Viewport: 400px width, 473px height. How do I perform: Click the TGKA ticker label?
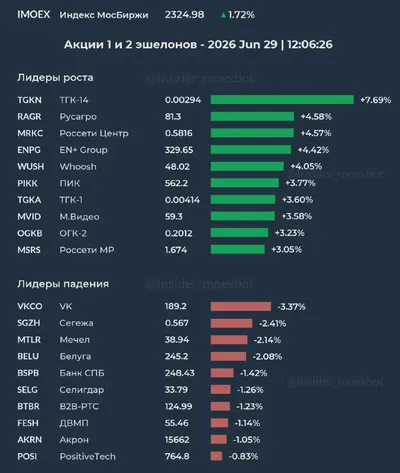pyautogui.click(x=29, y=200)
